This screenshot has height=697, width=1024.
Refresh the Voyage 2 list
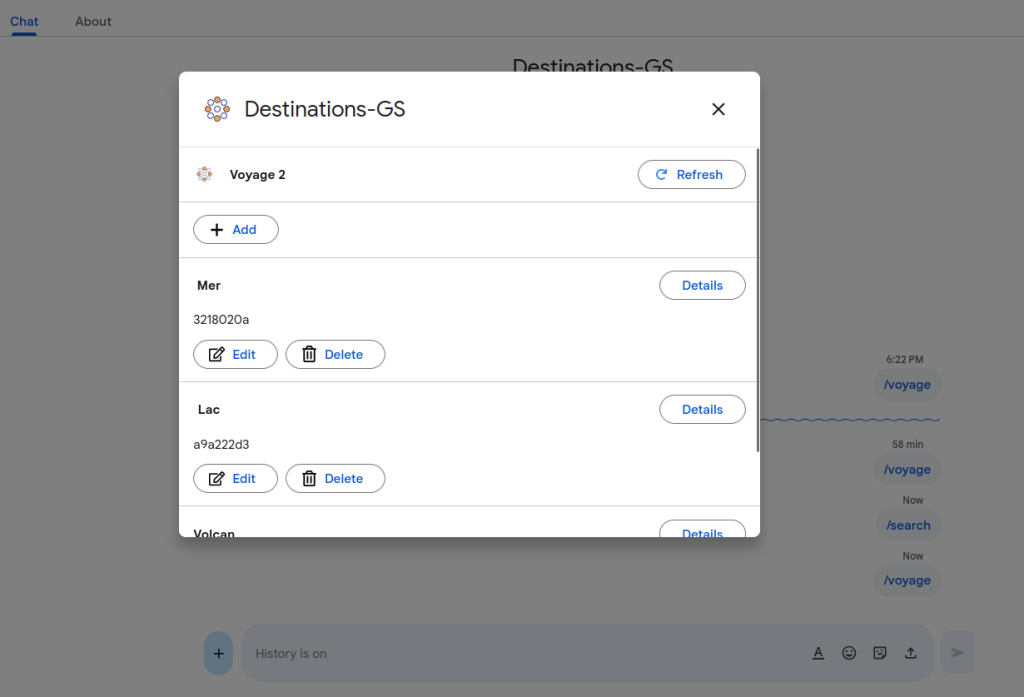(x=691, y=174)
